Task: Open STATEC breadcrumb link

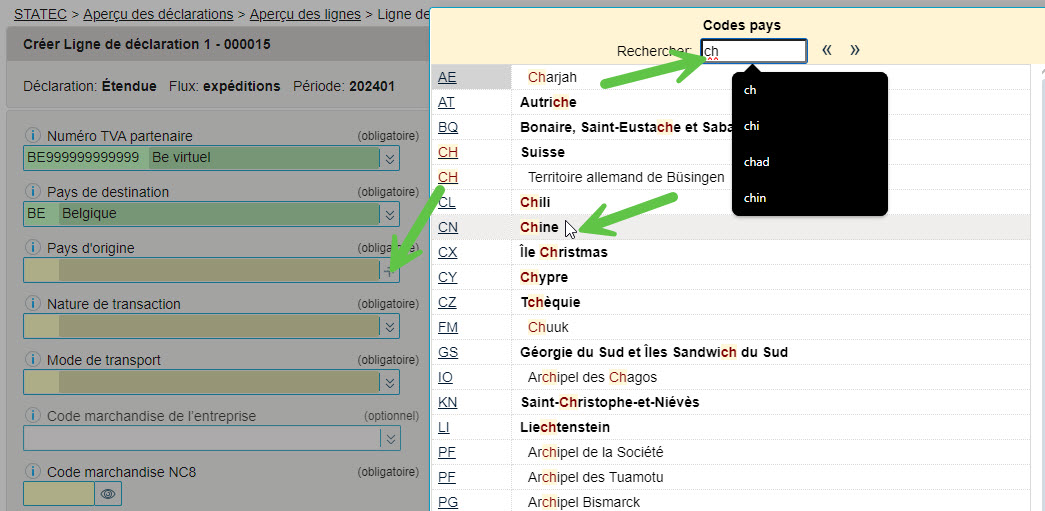Action: pos(39,14)
